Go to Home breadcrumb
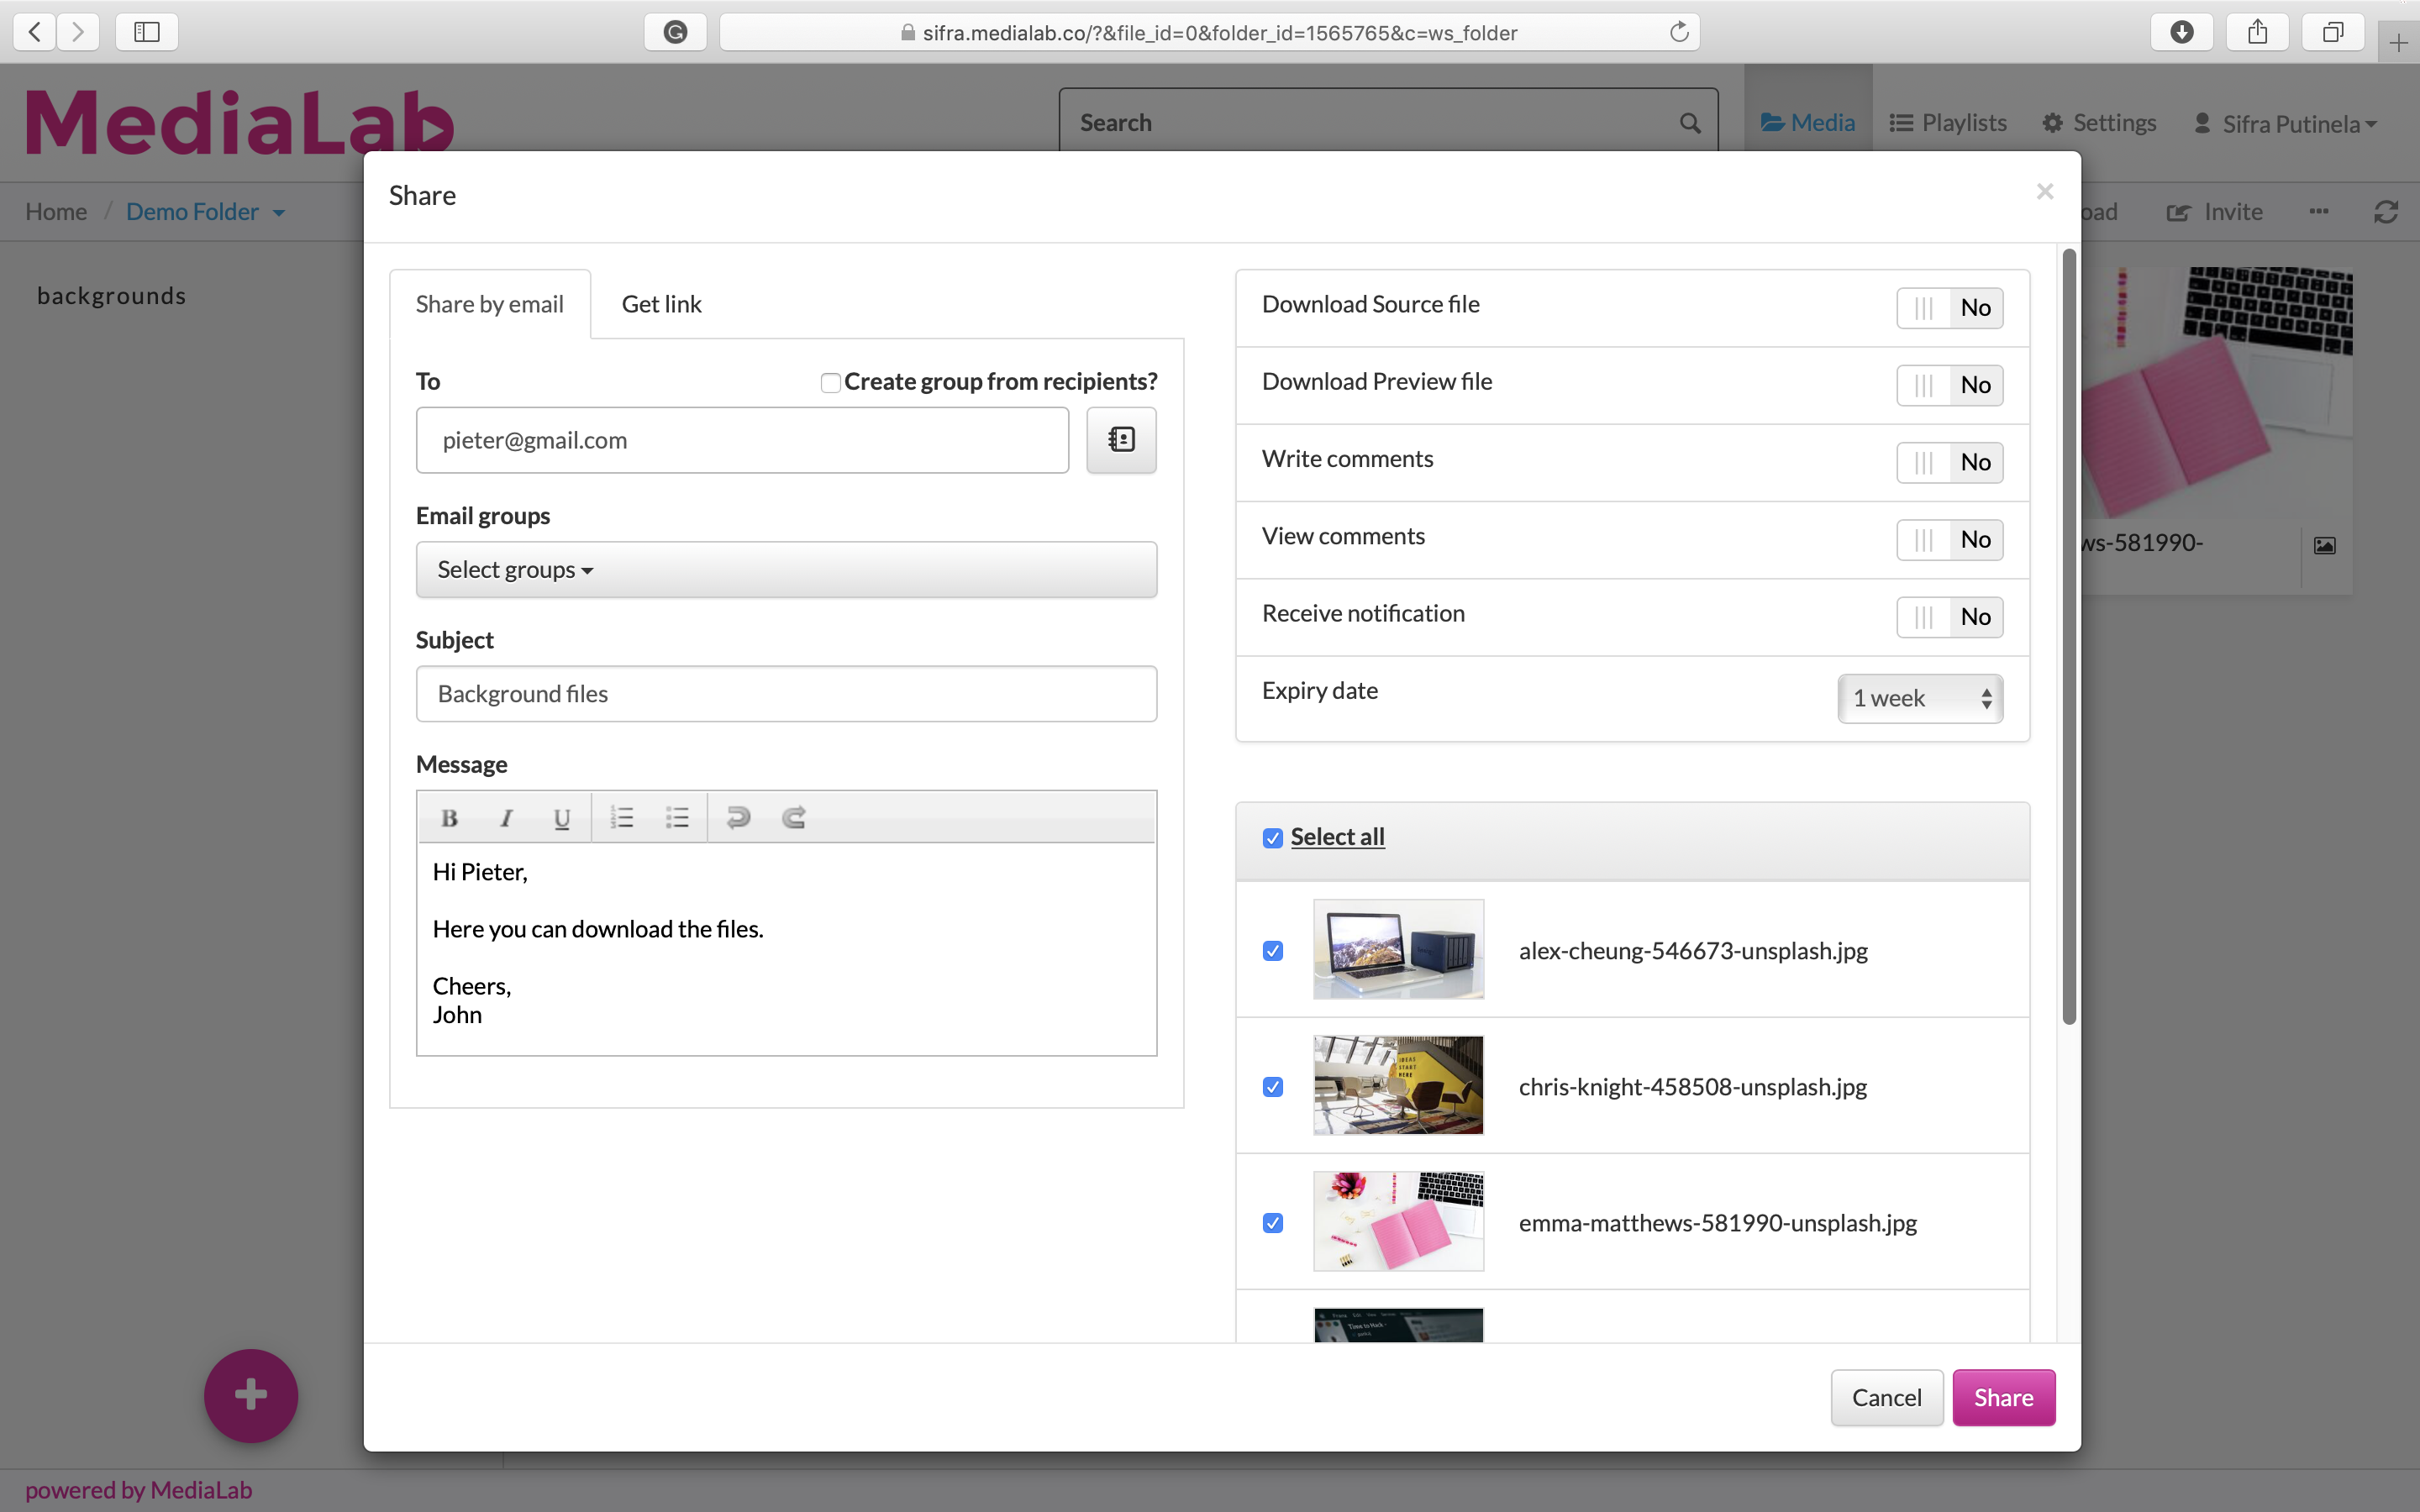 (56, 212)
